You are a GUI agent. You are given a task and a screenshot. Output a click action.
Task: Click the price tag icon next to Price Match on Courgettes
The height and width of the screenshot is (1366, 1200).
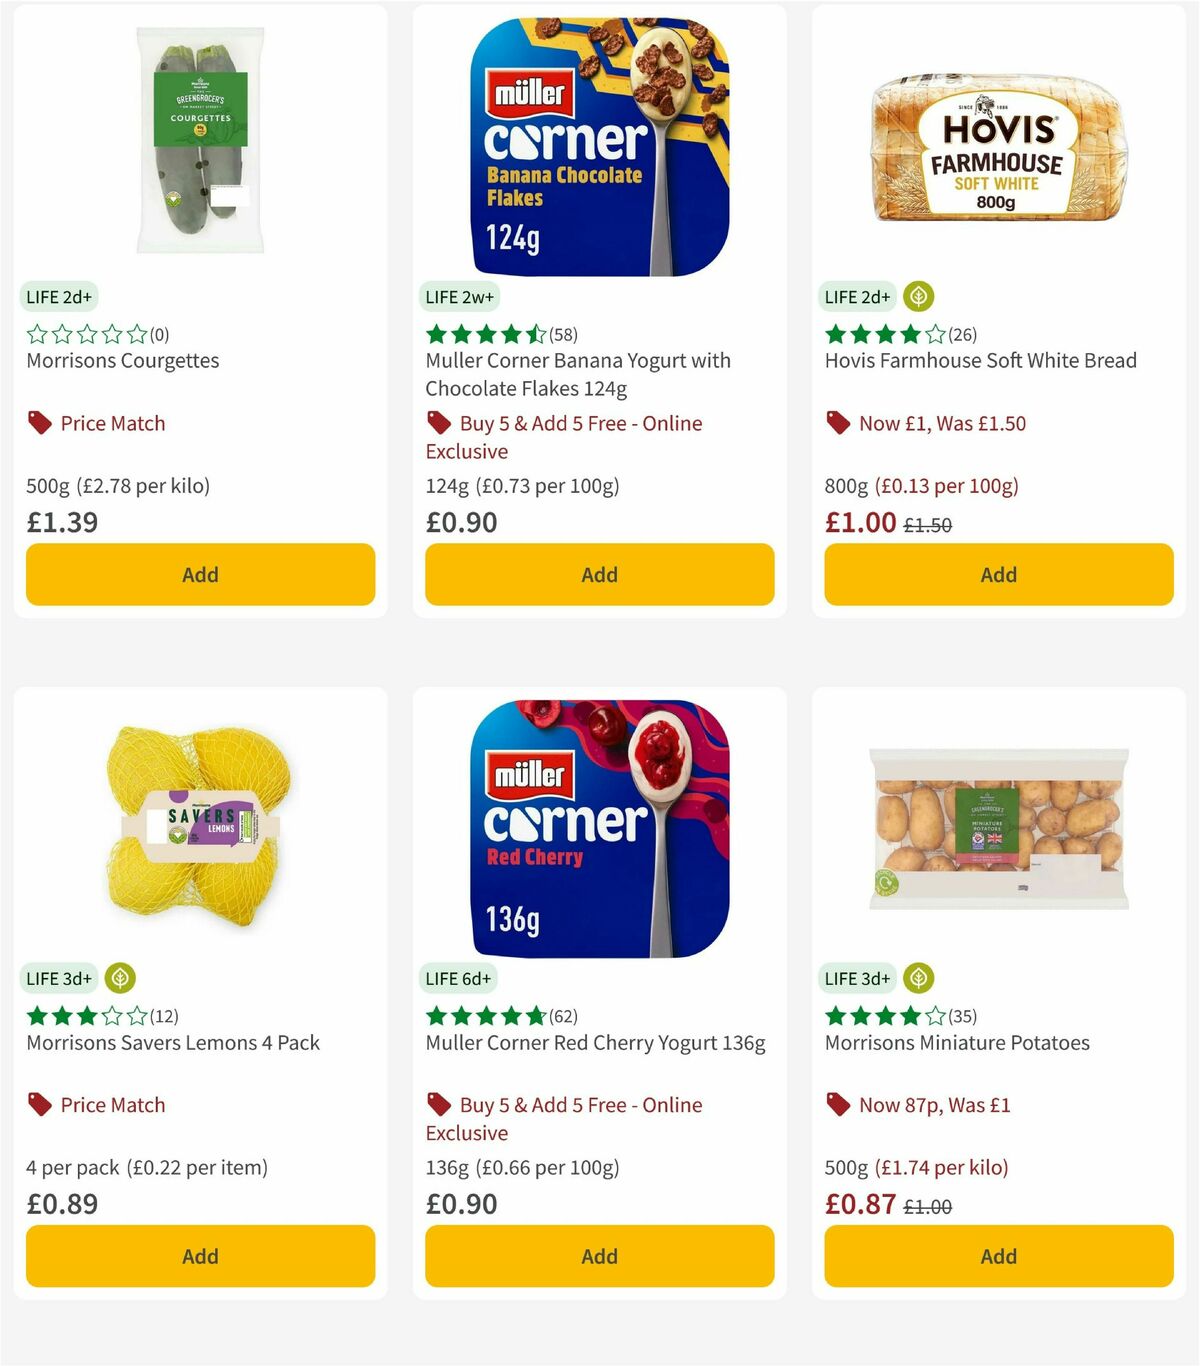[39, 422]
